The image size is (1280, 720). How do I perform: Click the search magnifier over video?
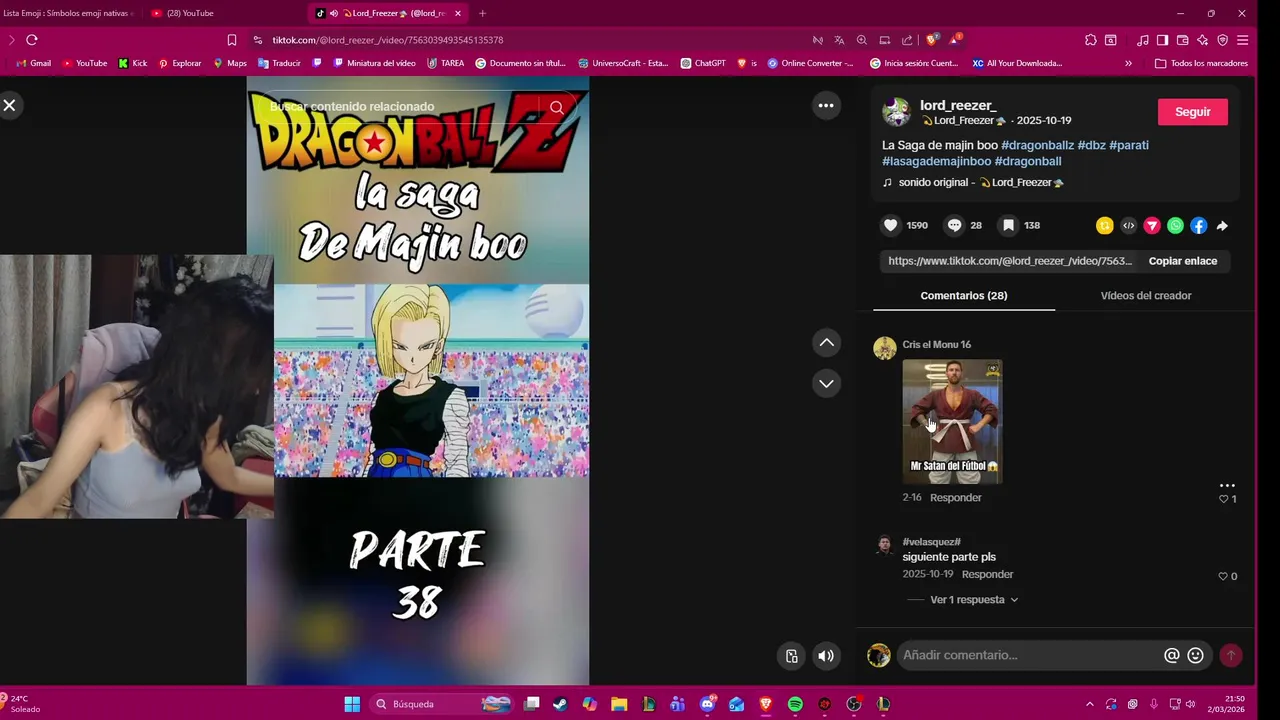(x=557, y=107)
